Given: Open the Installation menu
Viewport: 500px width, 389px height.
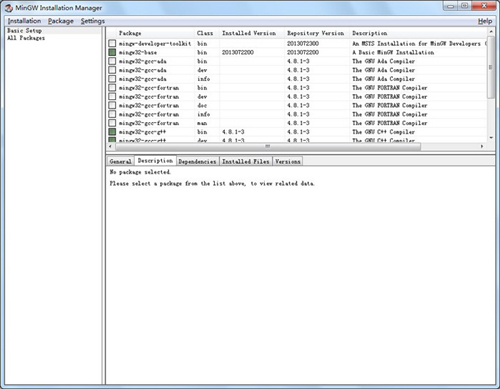Looking at the screenshot, I should click(x=24, y=21).
